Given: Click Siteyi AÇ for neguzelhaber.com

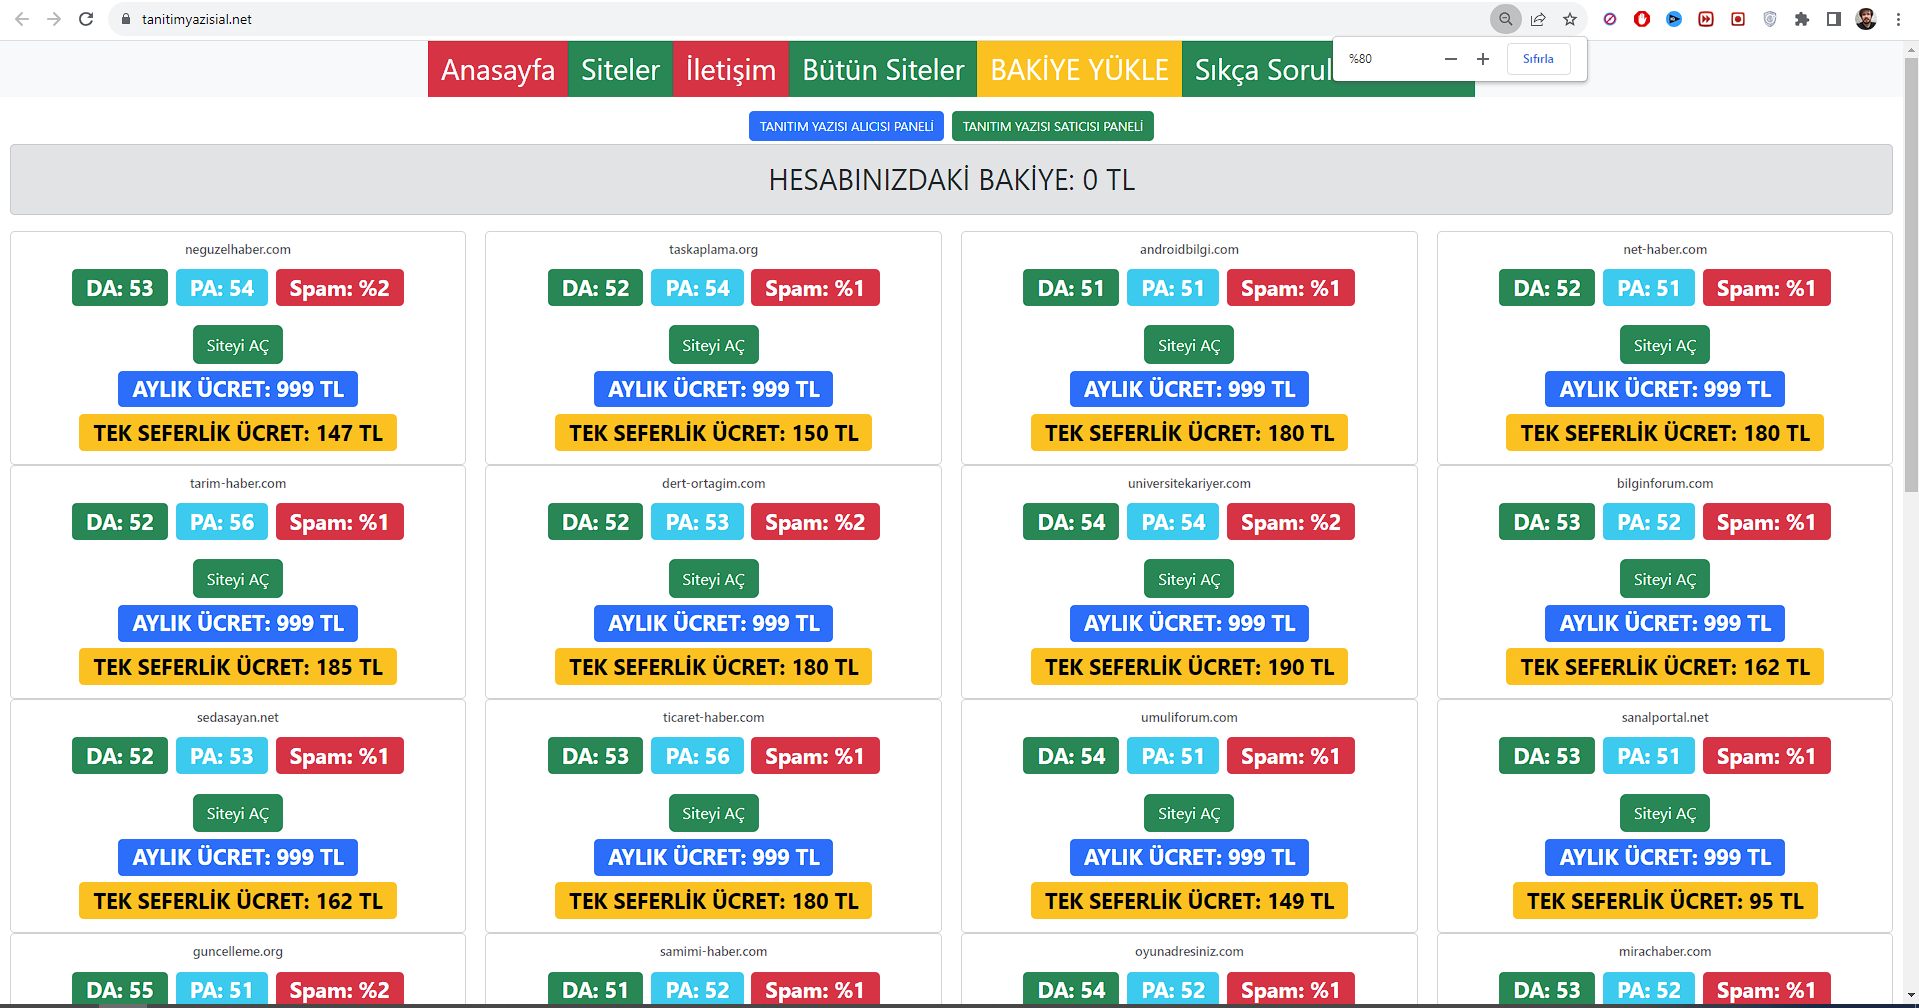Looking at the screenshot, I should click(238, 345).
